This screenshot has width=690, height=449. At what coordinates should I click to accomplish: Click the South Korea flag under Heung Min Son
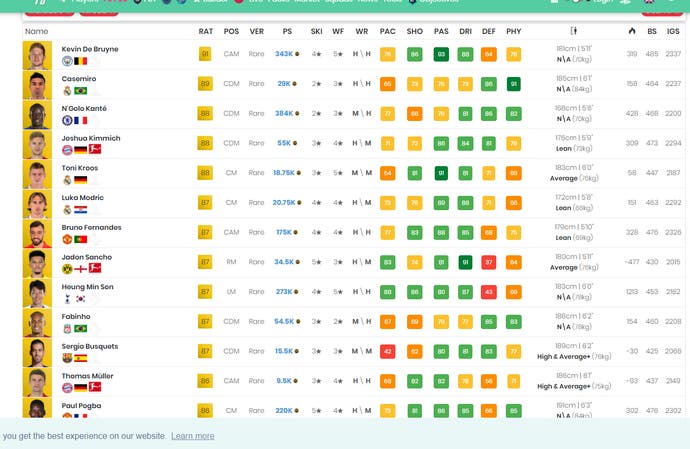[81, 299]
